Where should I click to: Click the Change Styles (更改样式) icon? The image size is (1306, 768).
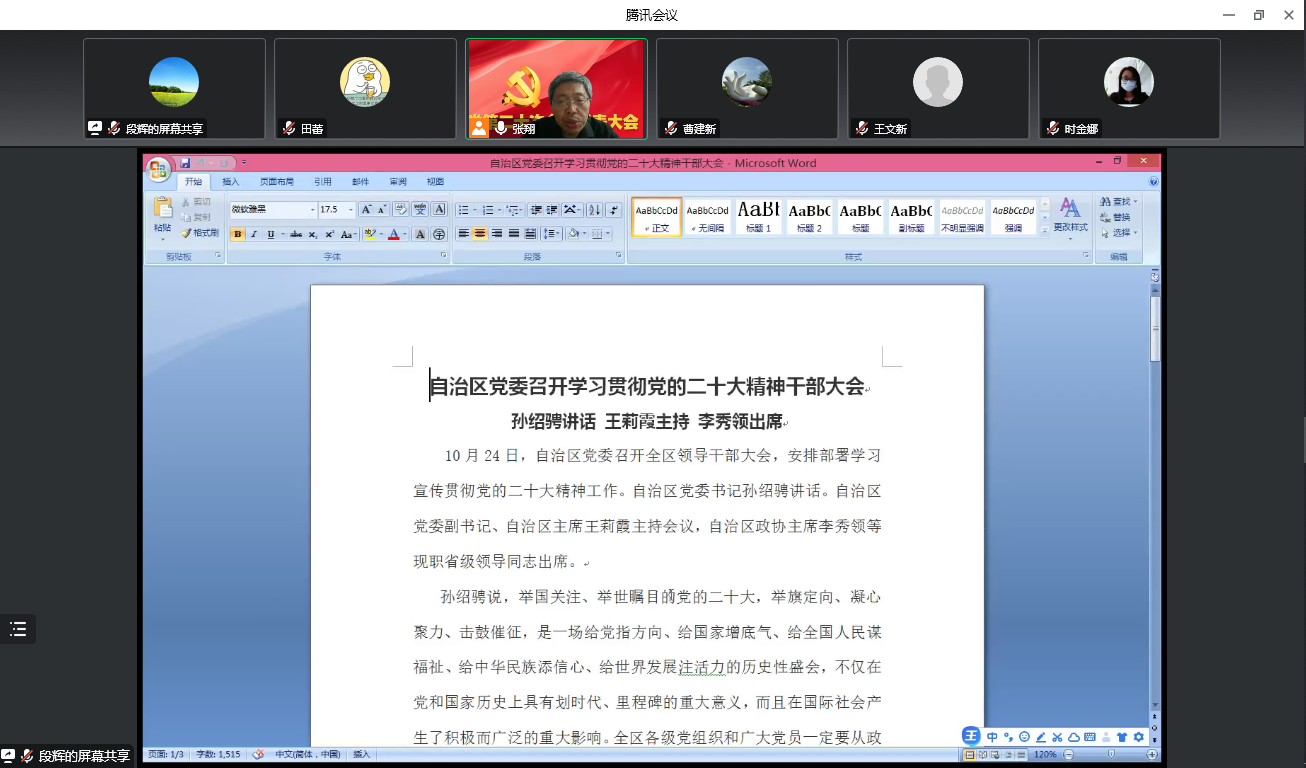(1070, 213)
